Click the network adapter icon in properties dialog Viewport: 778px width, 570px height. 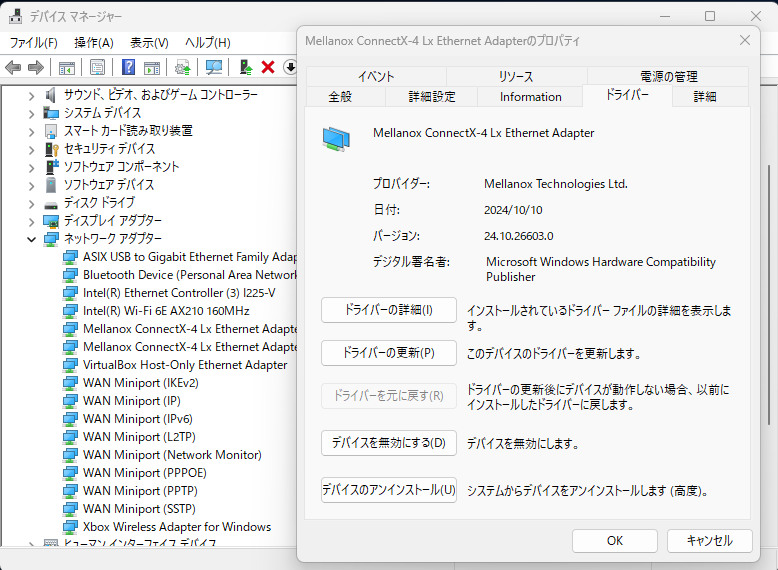point(336,139)
